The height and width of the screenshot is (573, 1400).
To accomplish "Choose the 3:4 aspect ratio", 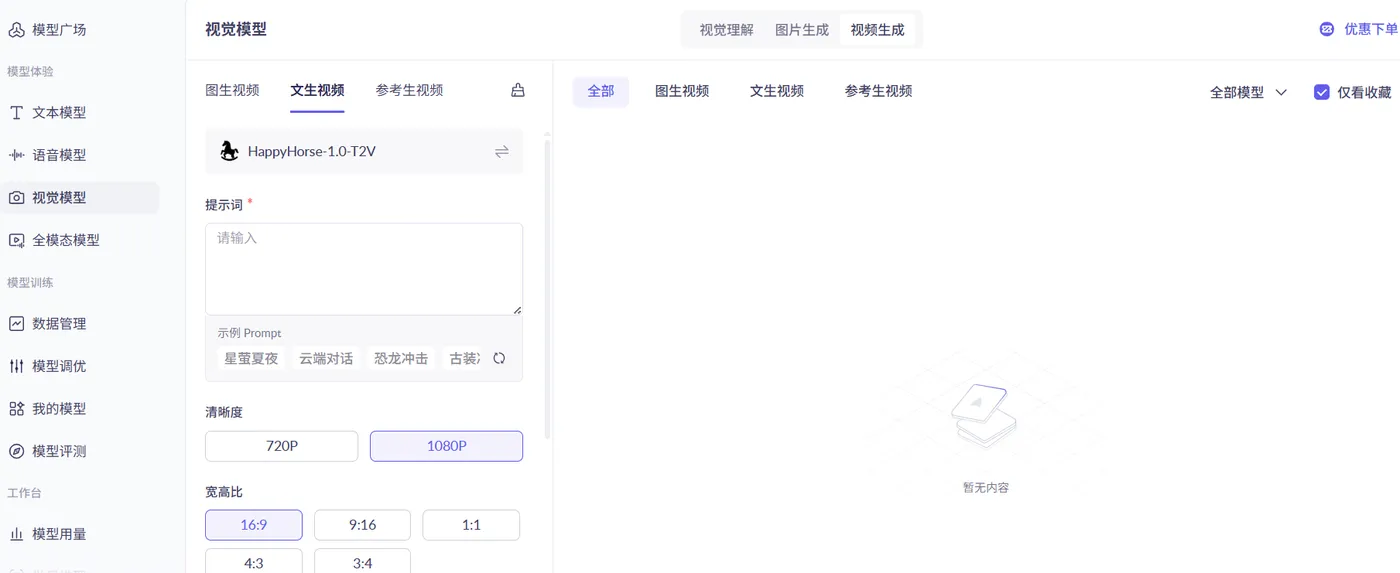I will pos(362,561).
